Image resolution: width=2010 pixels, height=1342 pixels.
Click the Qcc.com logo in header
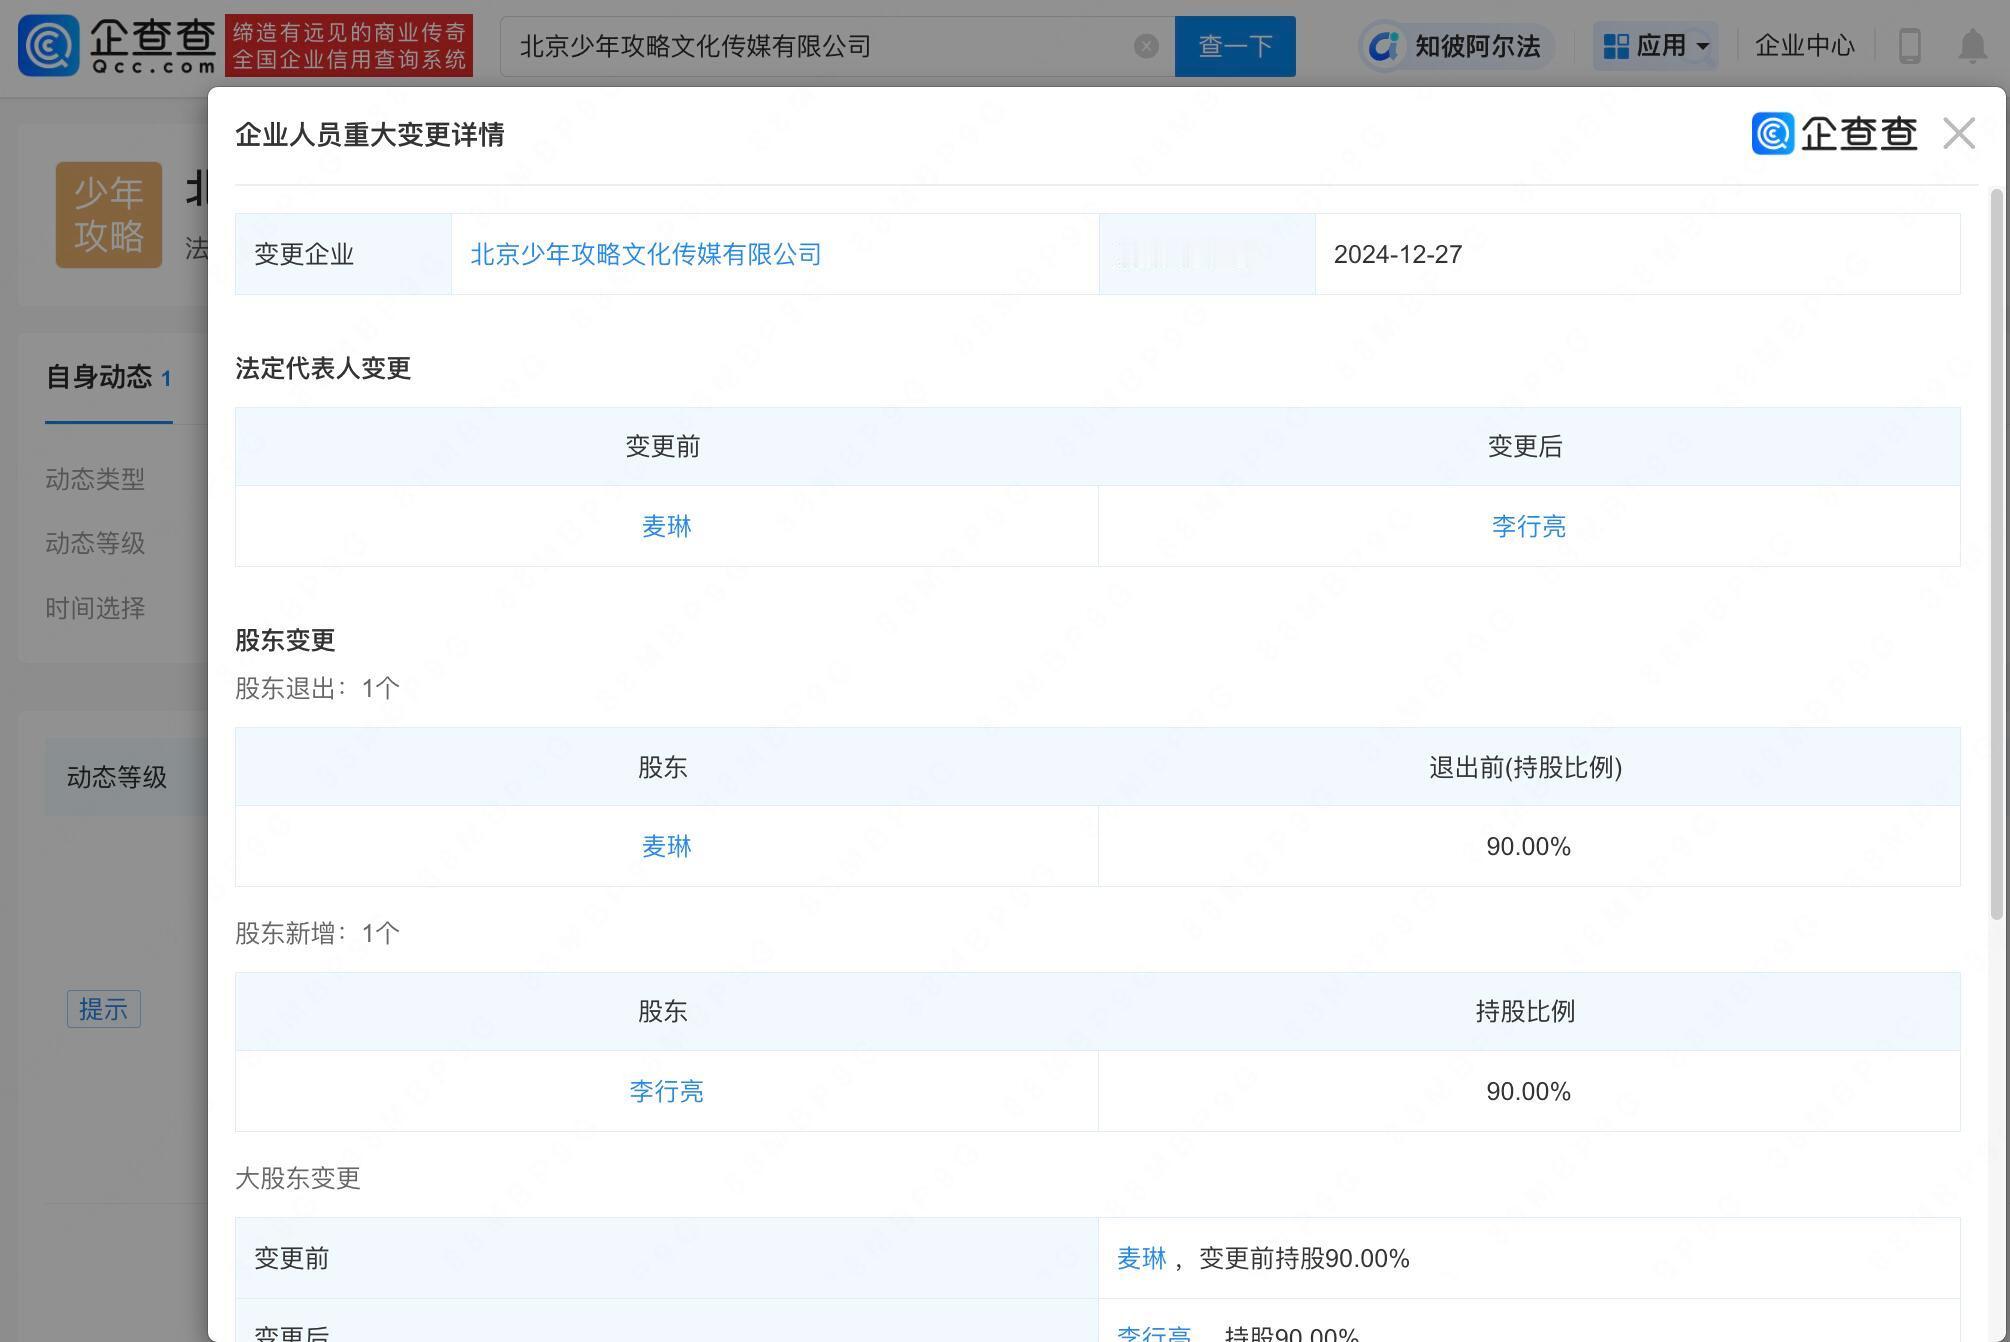[117, 46]
